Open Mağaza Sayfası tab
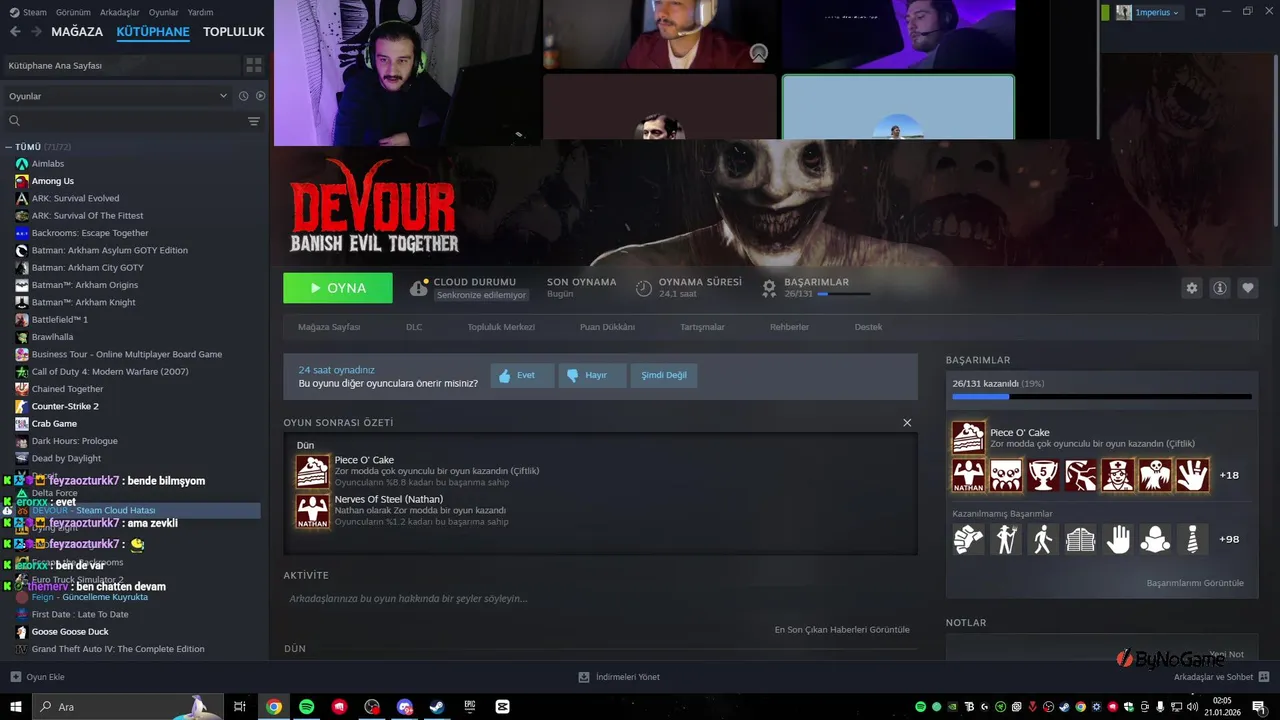Image resolution: width=1280 pixels, height=720 pixels. tap(329, 327)
